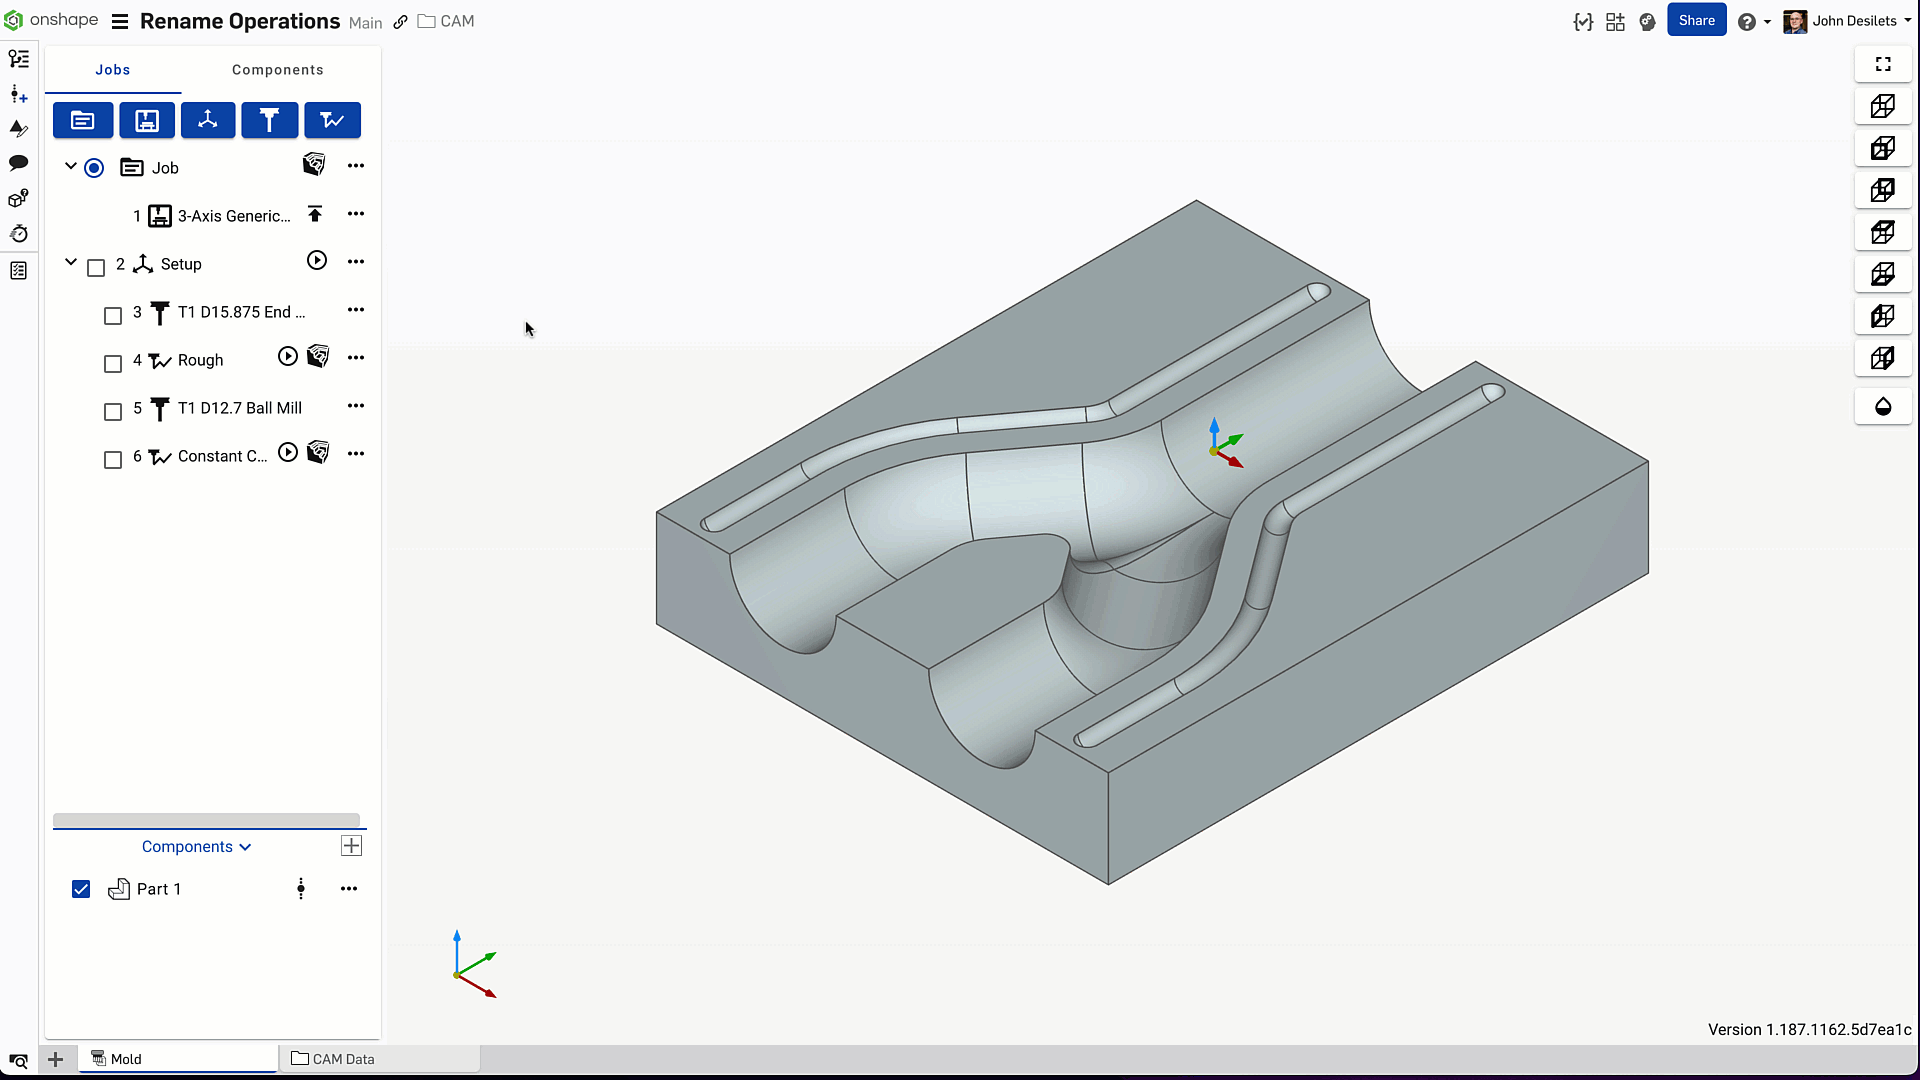Open the Components dropdown in lower panel
Image resolution: width=1920 pixels, height=1080 pixels.
[x=196, y=847]
